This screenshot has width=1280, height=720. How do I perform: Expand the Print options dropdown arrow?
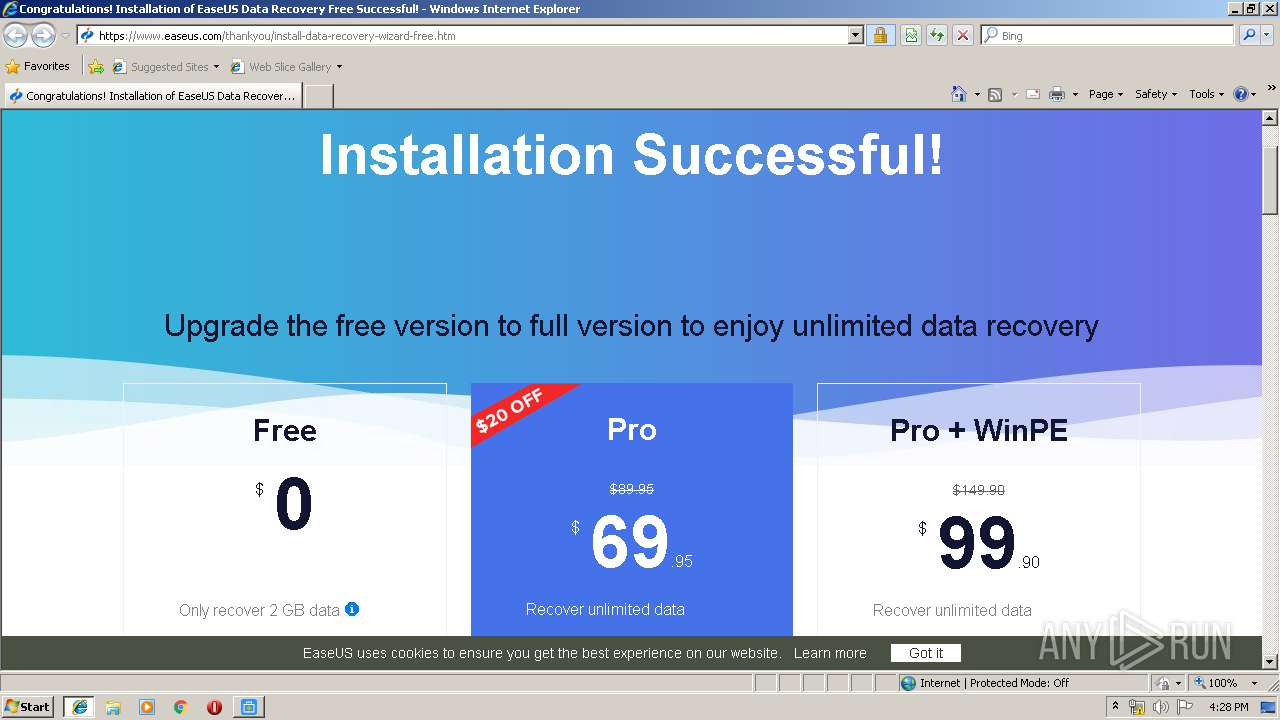pyautogui.click(x=1075, y=95)
